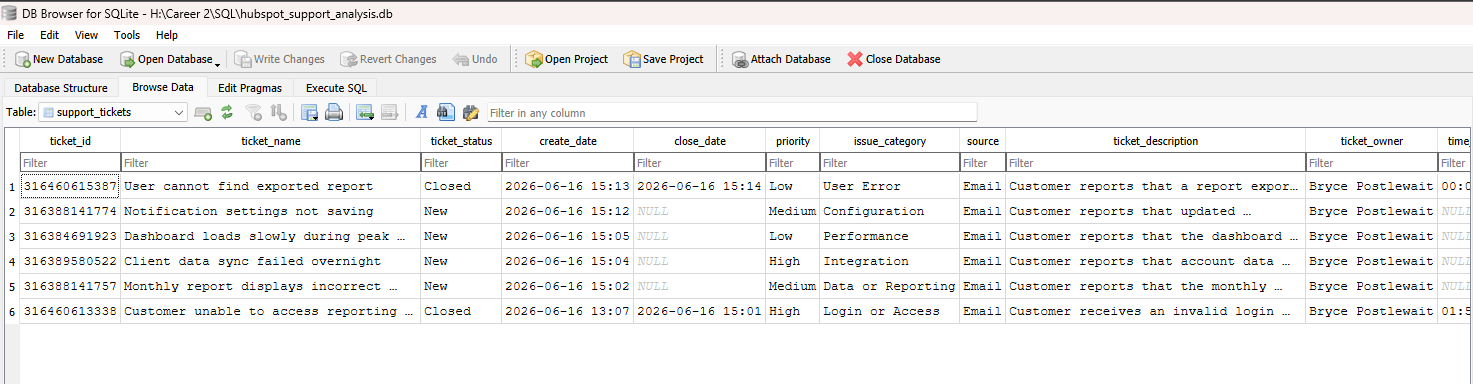Click the find in cells binoculars icon
This screenshot has width=1473, height=384.
446,112
